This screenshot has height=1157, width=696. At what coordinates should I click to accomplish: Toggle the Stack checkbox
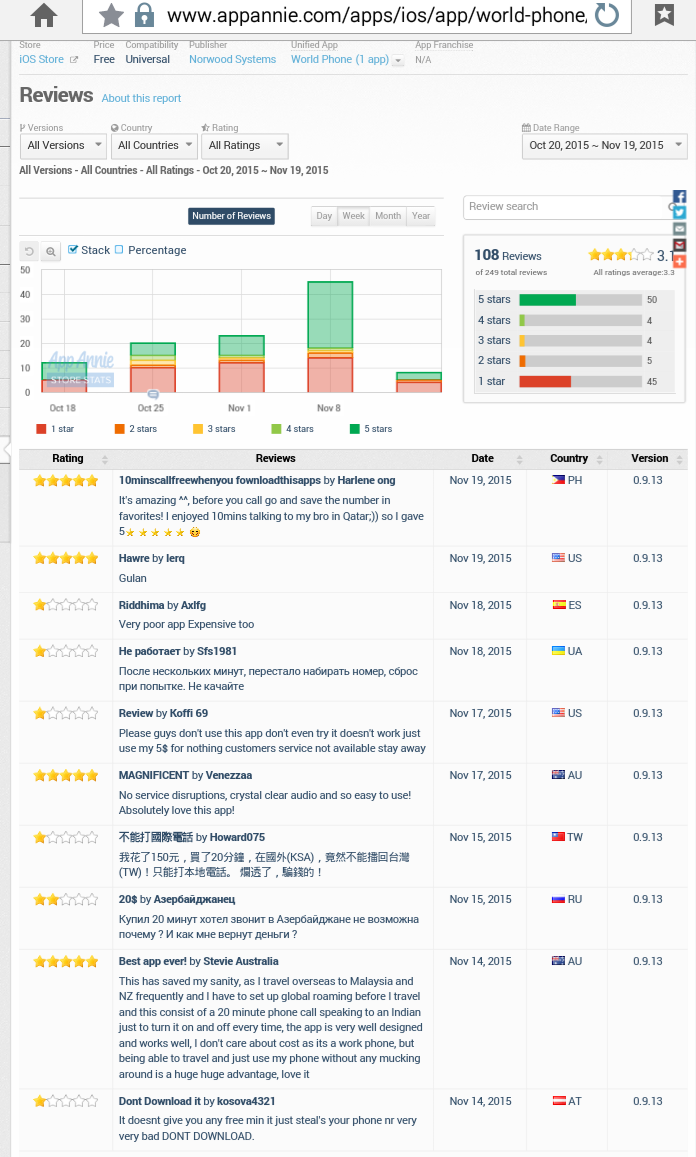(73, 250)
